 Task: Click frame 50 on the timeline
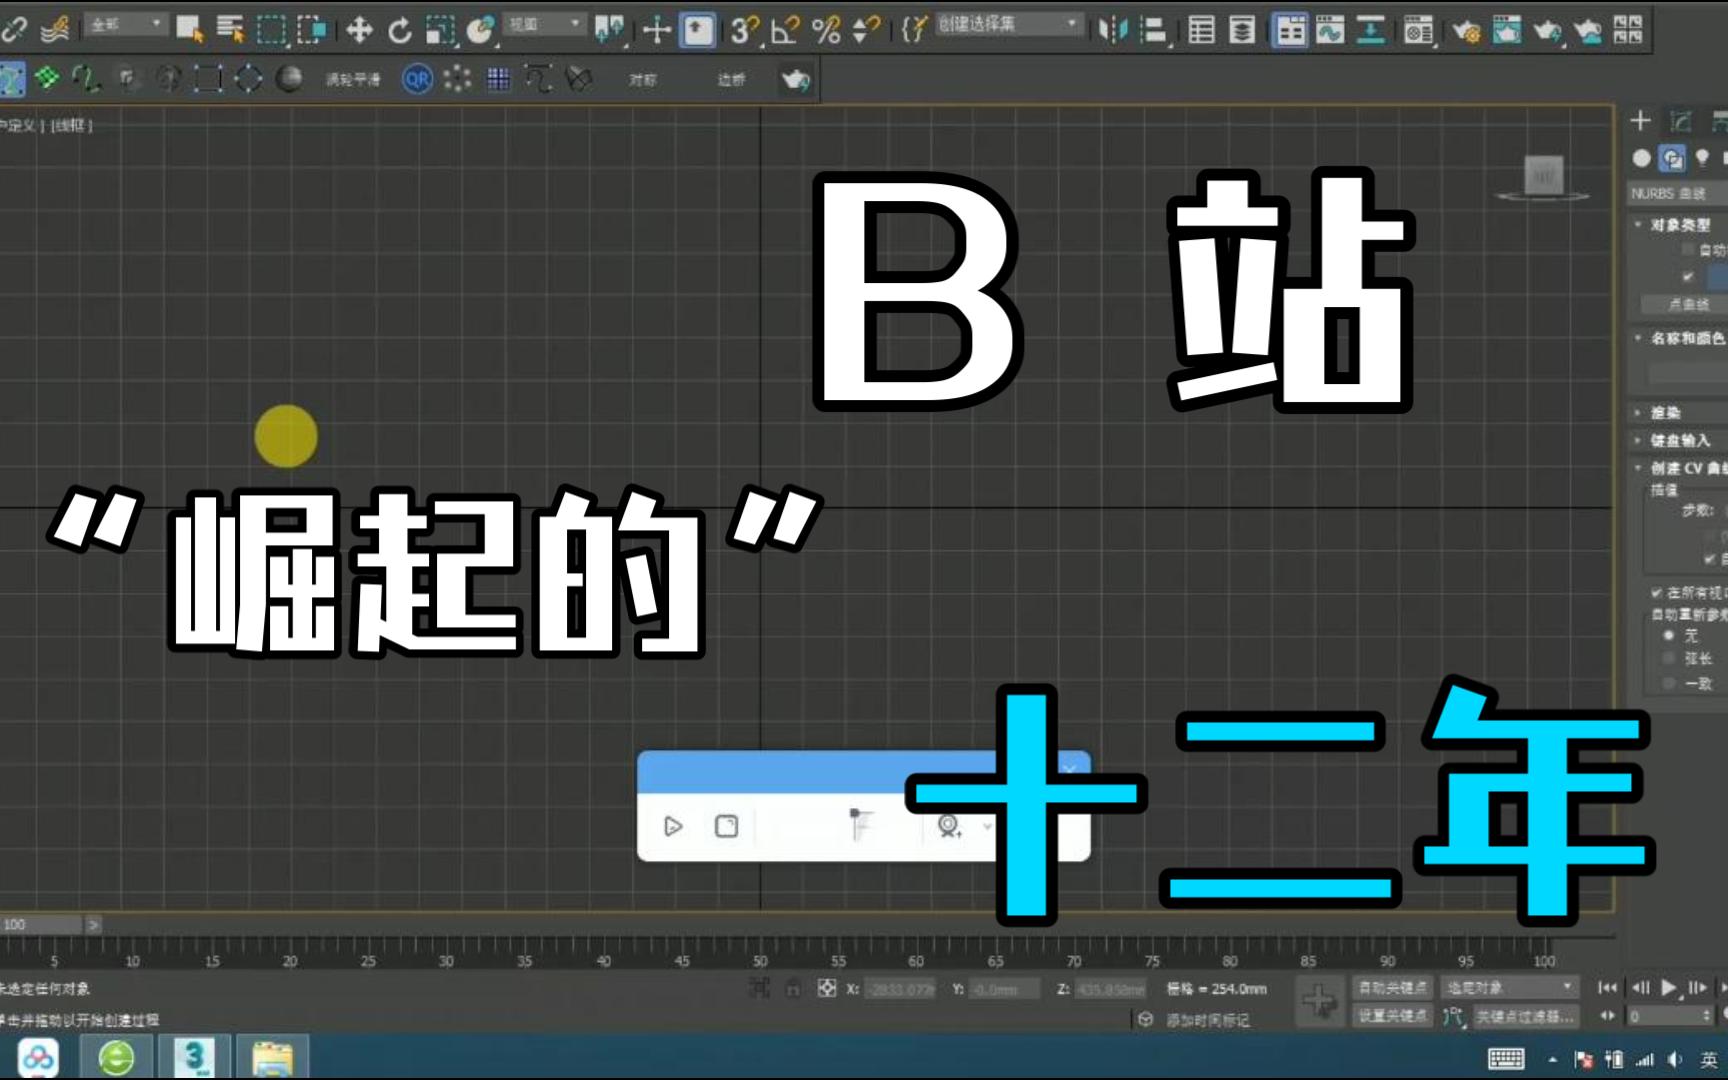pyautogui.click(x=760, y=960)
